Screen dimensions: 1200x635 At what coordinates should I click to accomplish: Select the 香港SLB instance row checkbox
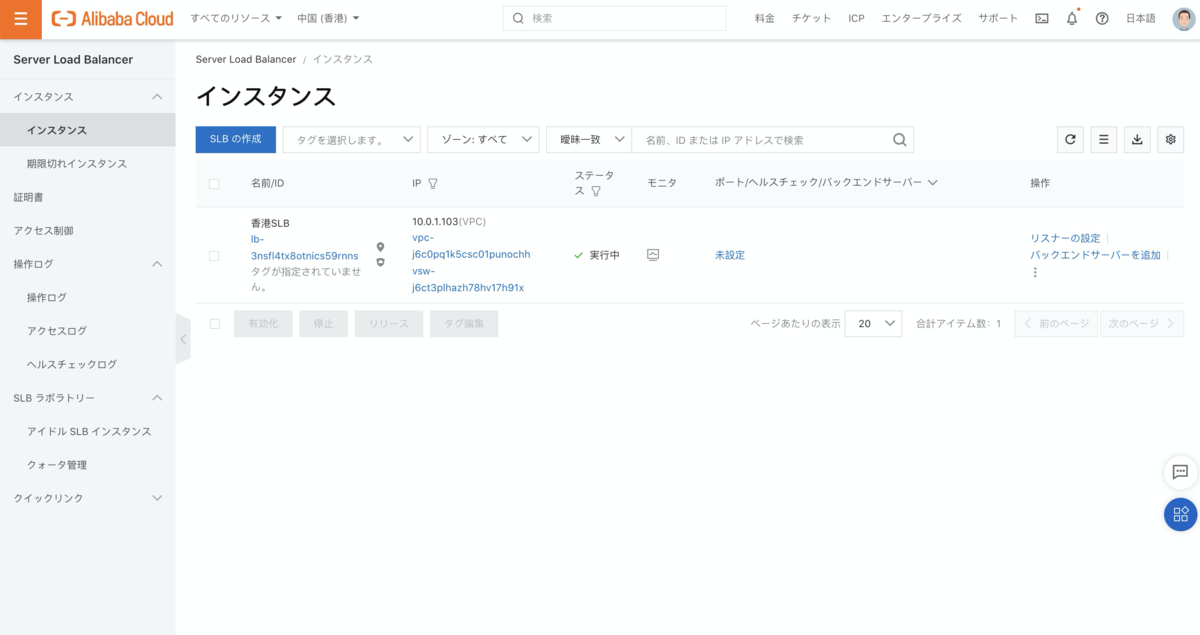pyautogui.click(x=214, y=256)
